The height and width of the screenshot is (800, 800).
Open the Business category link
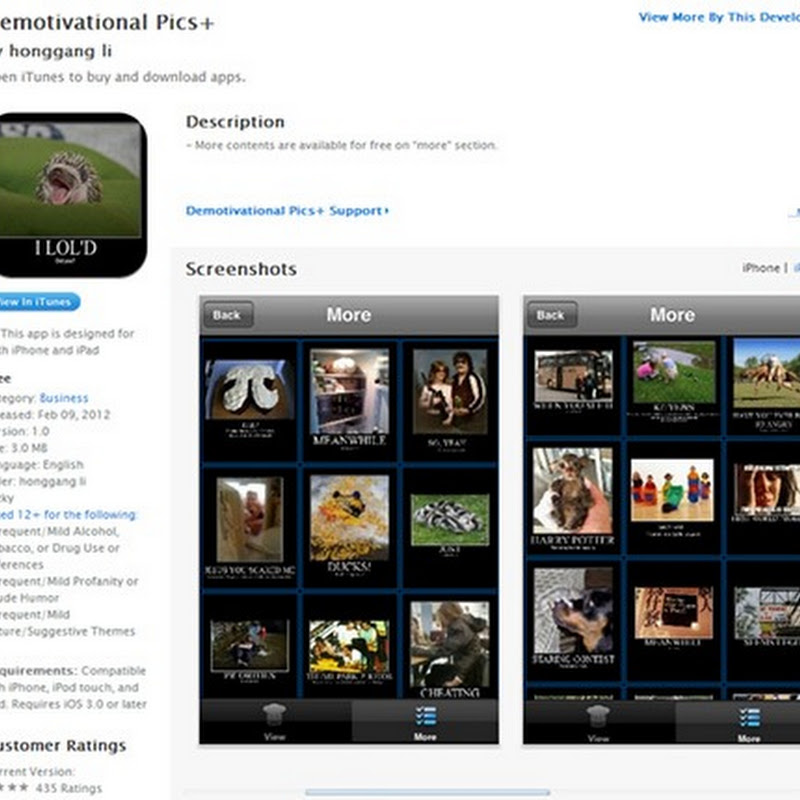click(x=64, y=398)
